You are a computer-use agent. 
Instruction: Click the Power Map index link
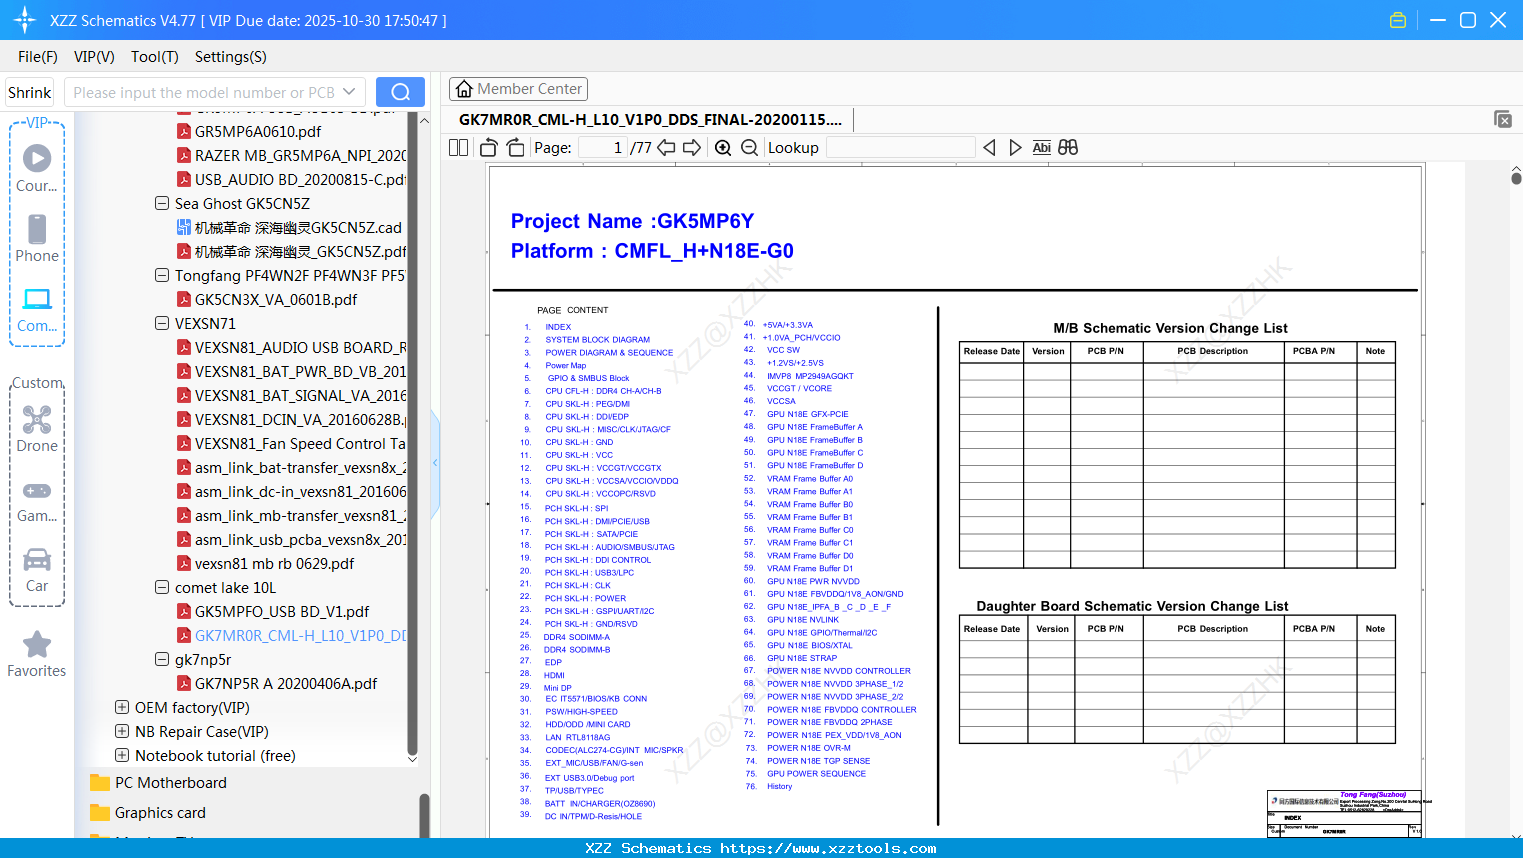566,366
